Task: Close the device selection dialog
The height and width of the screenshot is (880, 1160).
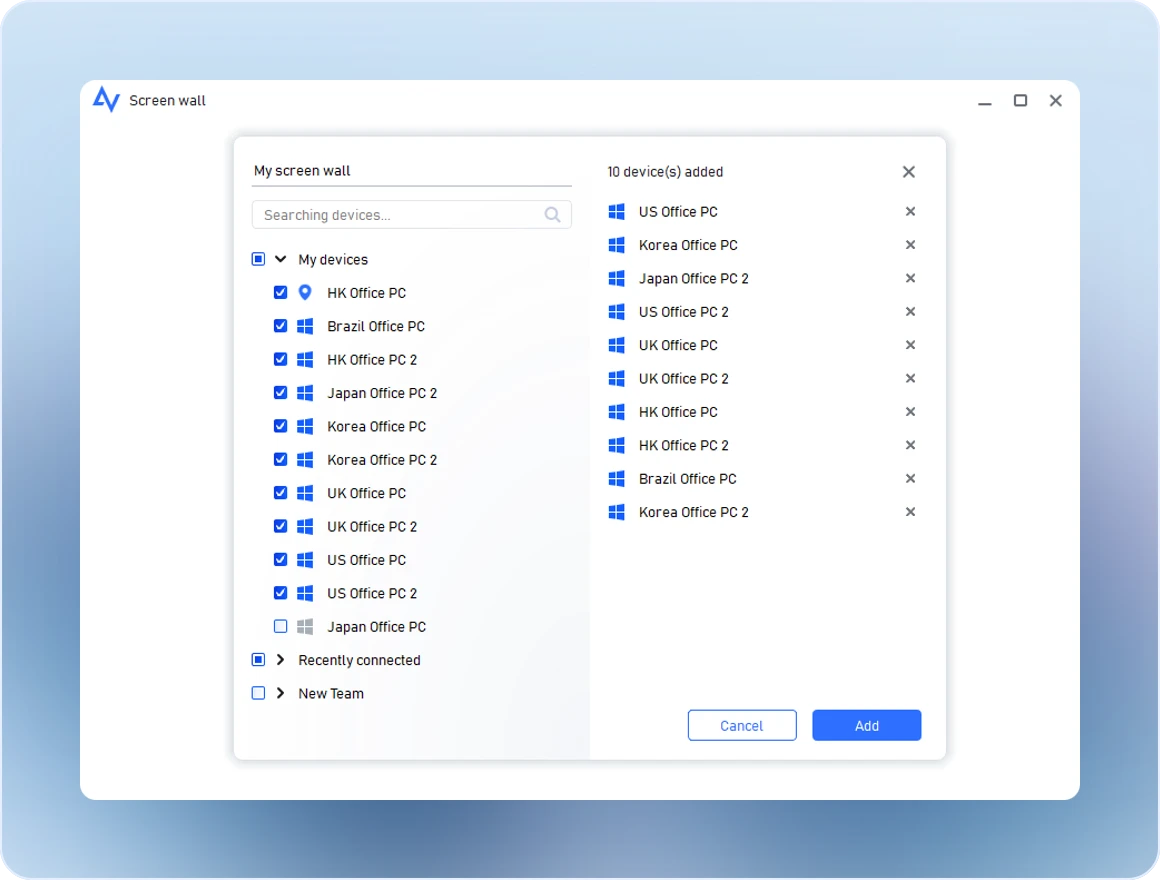Action: point(908,172)
